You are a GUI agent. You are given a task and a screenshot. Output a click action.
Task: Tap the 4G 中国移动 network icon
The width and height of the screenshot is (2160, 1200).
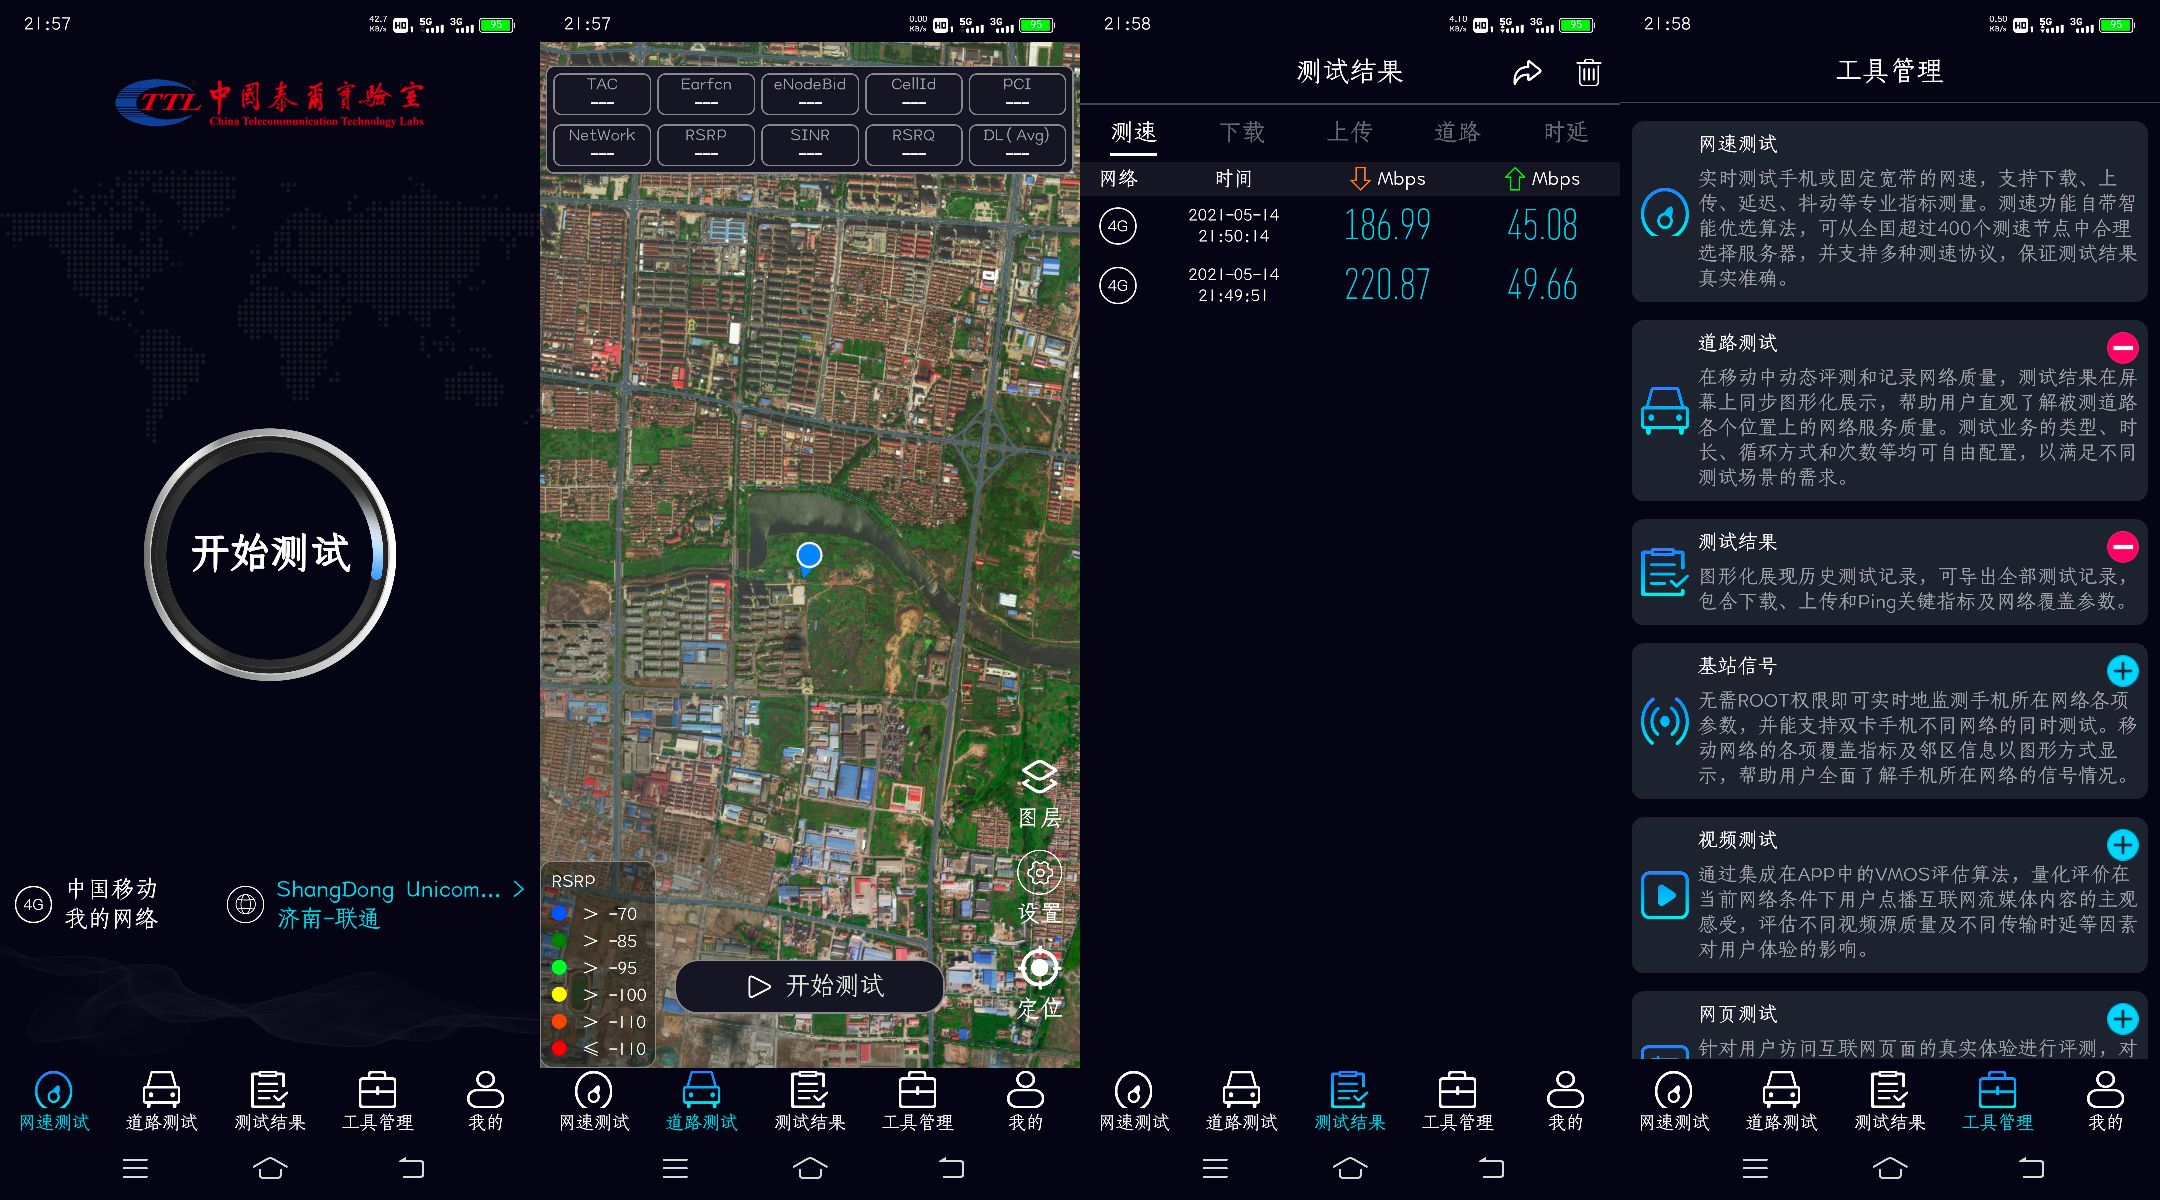(33, 904)
